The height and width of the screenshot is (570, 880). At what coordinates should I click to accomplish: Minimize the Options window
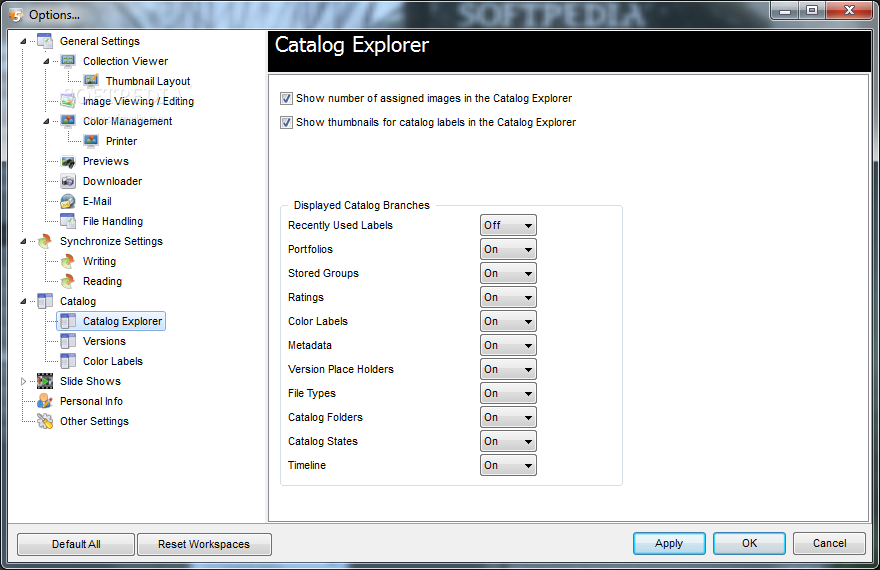point(786,10)
